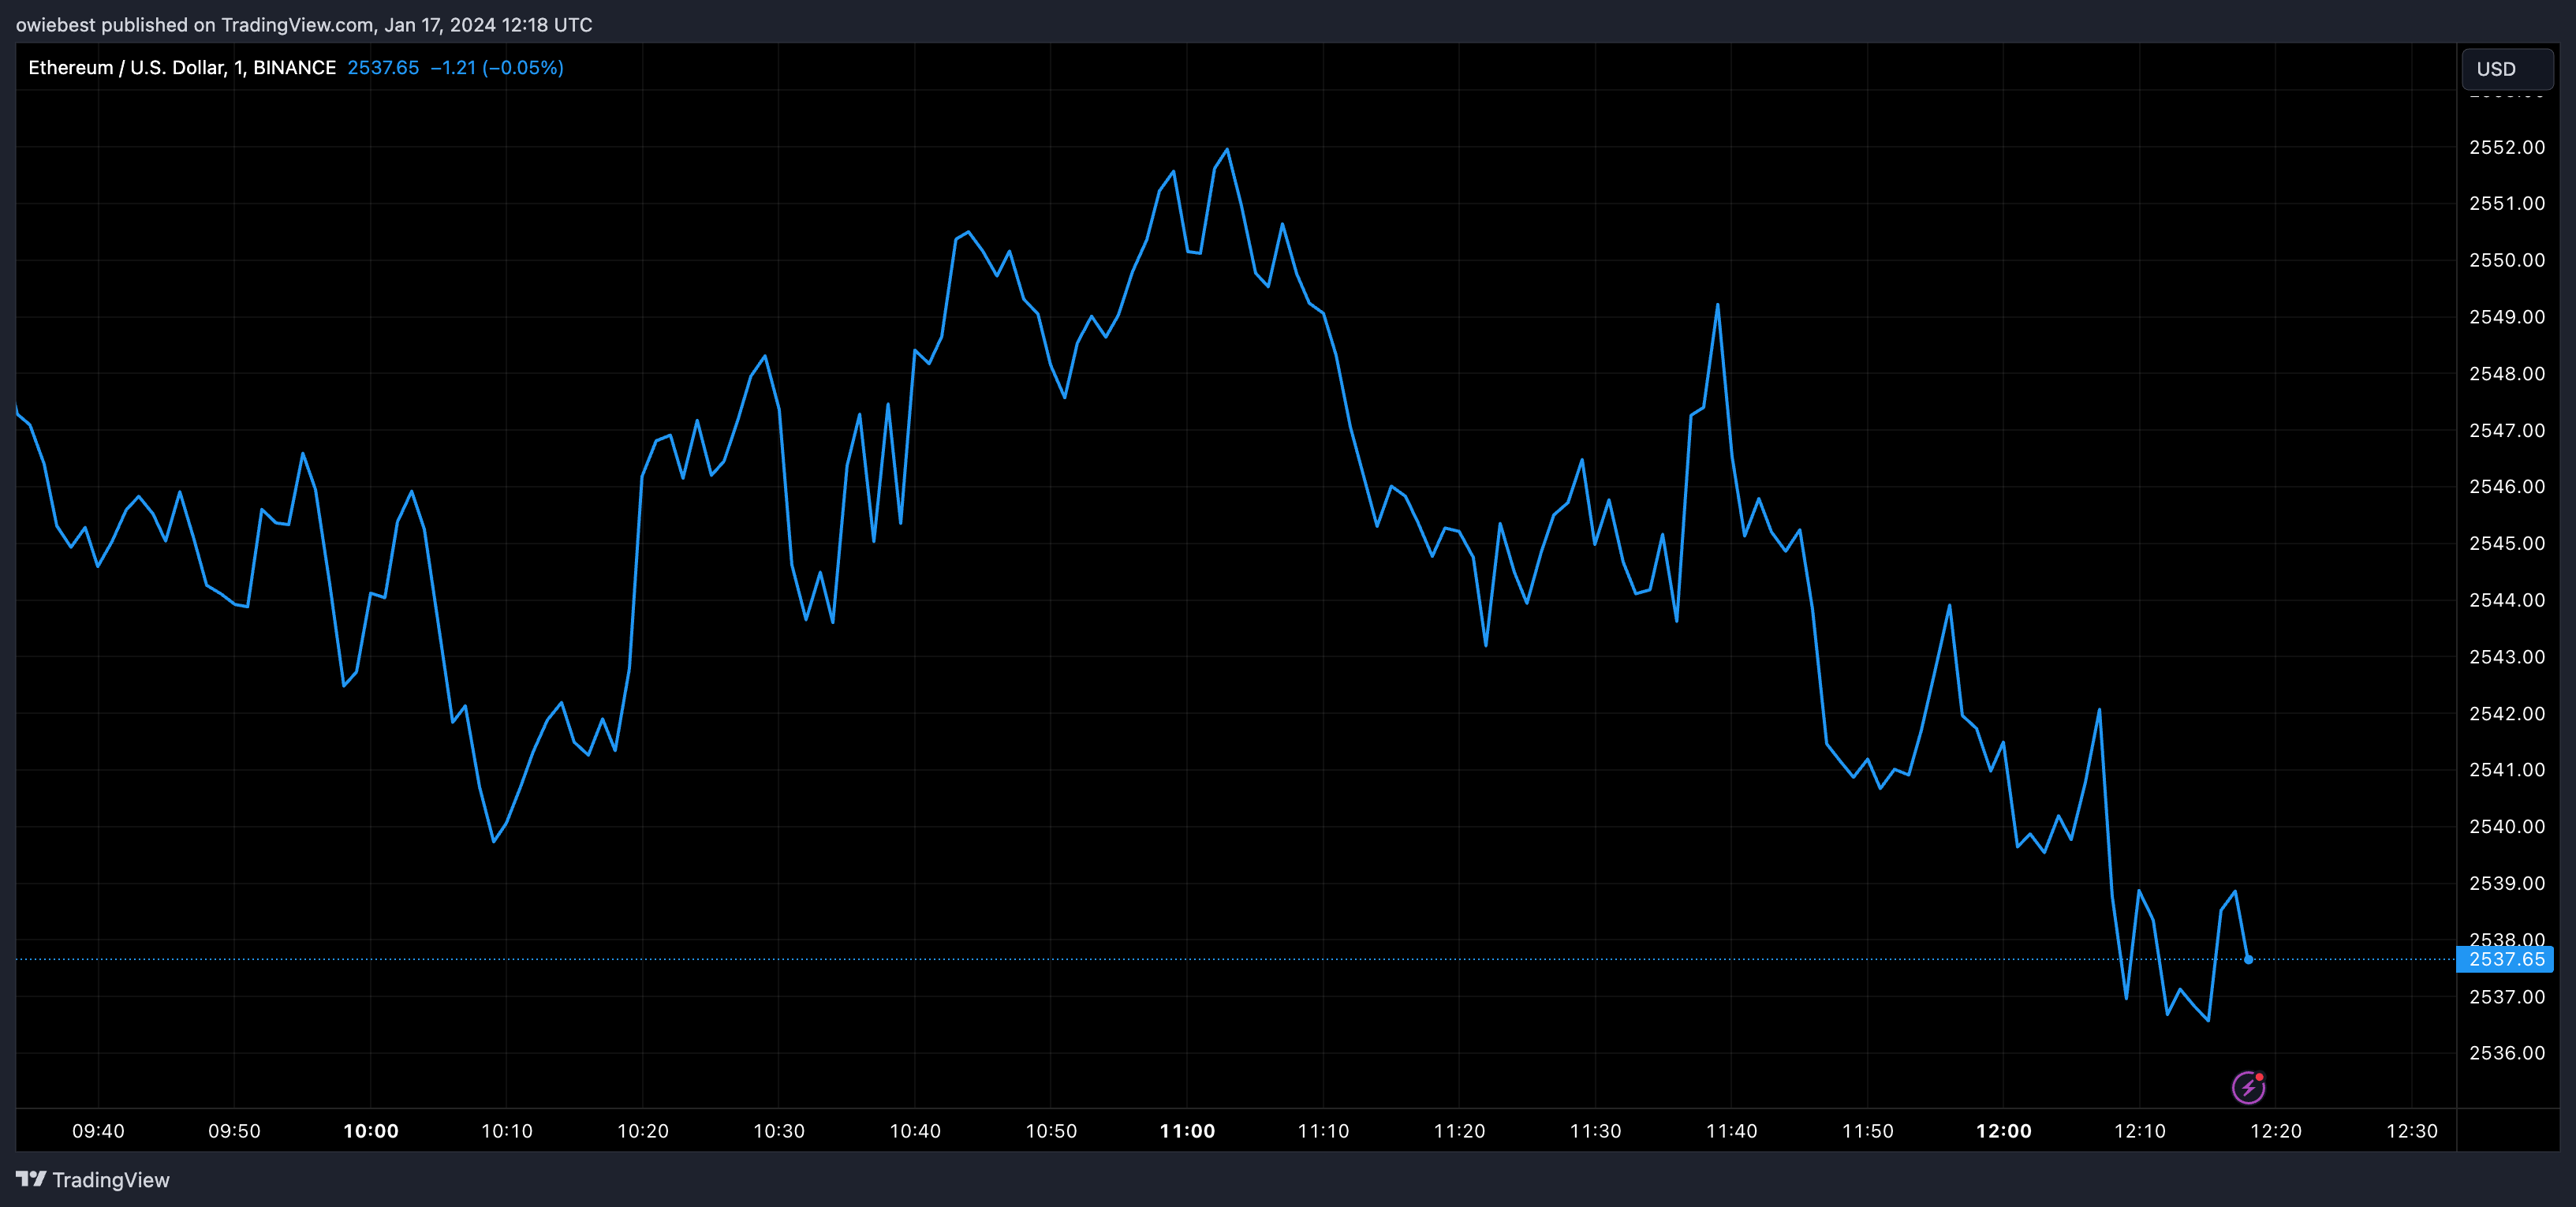Click the 2544.00 price axis label
2576x1207 pixels.
[x=2507, y=600]
